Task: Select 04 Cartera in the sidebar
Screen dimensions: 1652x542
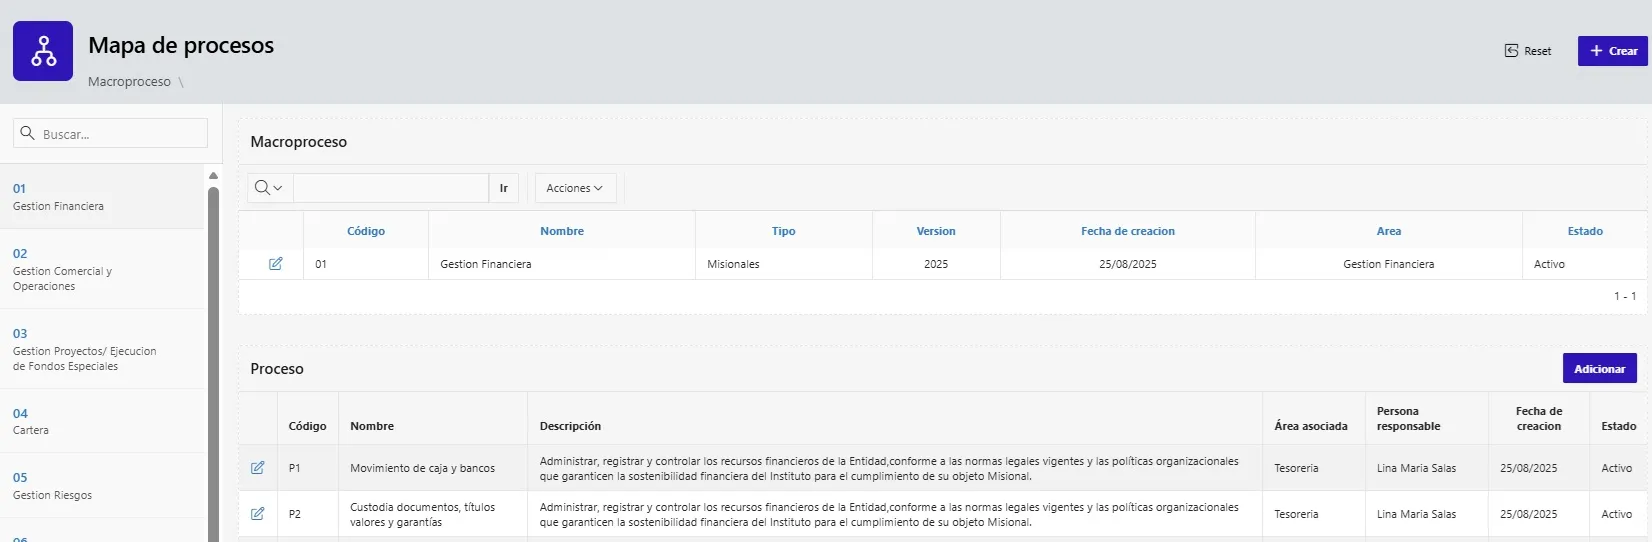Action: (102, 421)
